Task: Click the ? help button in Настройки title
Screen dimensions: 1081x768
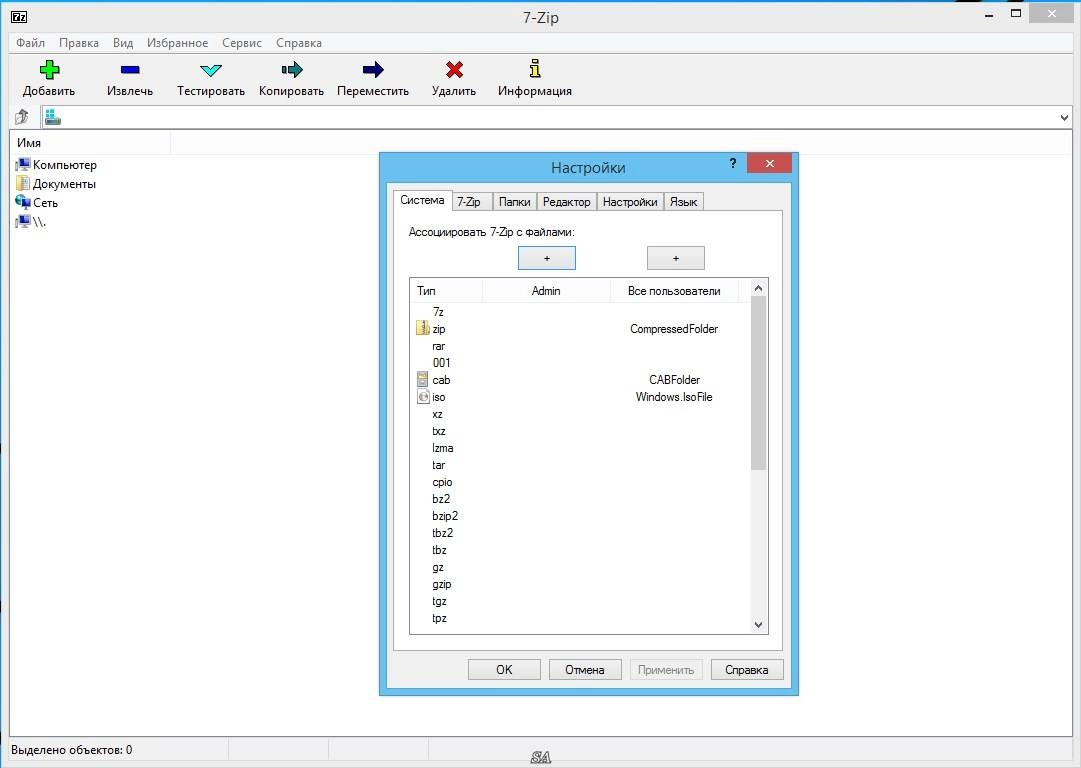Action: pos(732,163)
